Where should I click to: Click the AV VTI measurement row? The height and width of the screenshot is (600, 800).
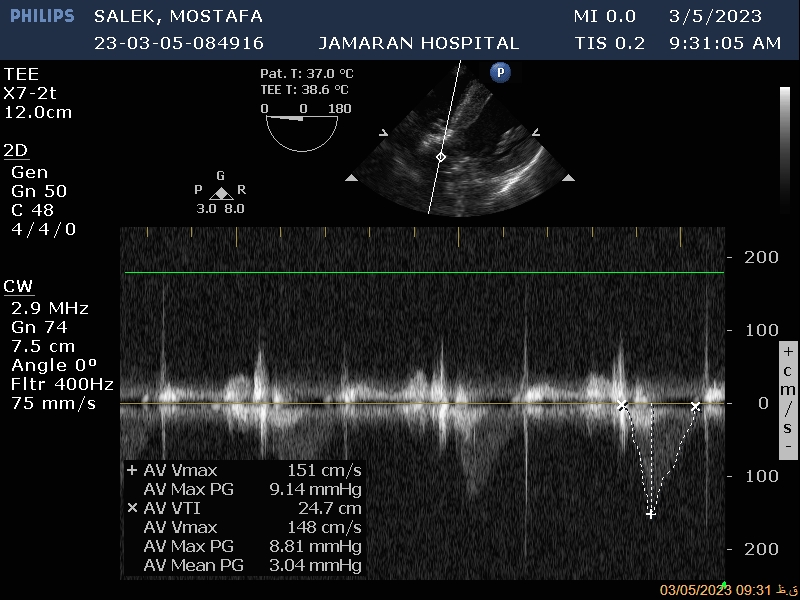(244, 508)
